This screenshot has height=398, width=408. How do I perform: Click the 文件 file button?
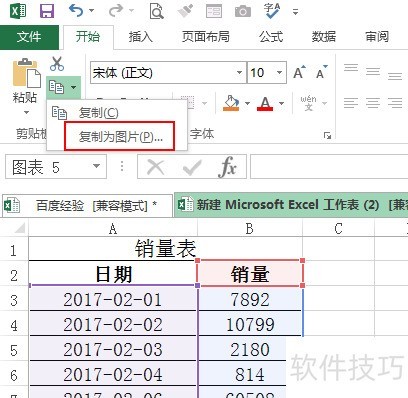pyautogui.click(x=29, y=36)
